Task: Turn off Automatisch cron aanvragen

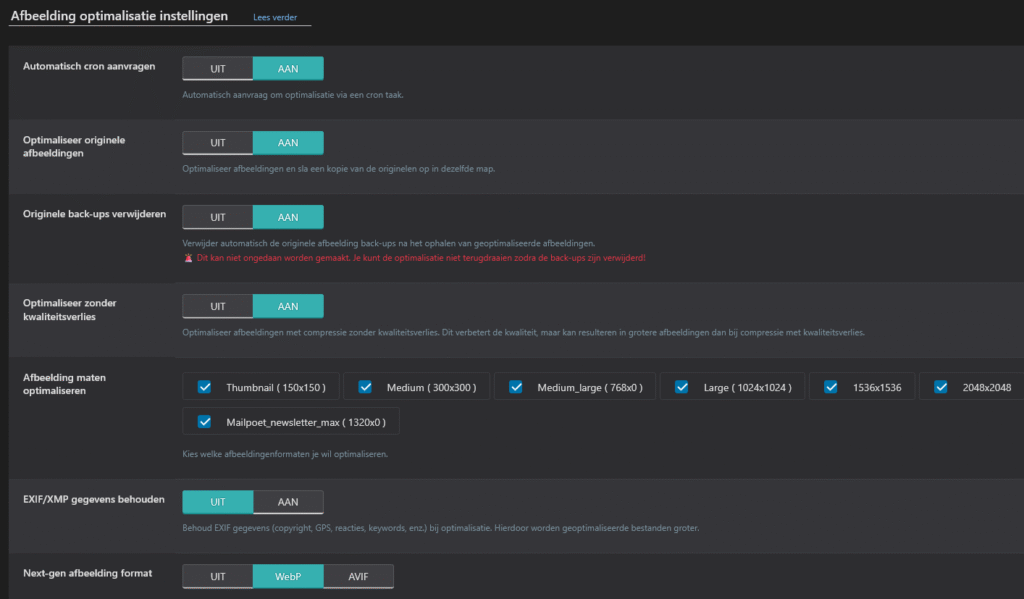Action: pos(217,69)
